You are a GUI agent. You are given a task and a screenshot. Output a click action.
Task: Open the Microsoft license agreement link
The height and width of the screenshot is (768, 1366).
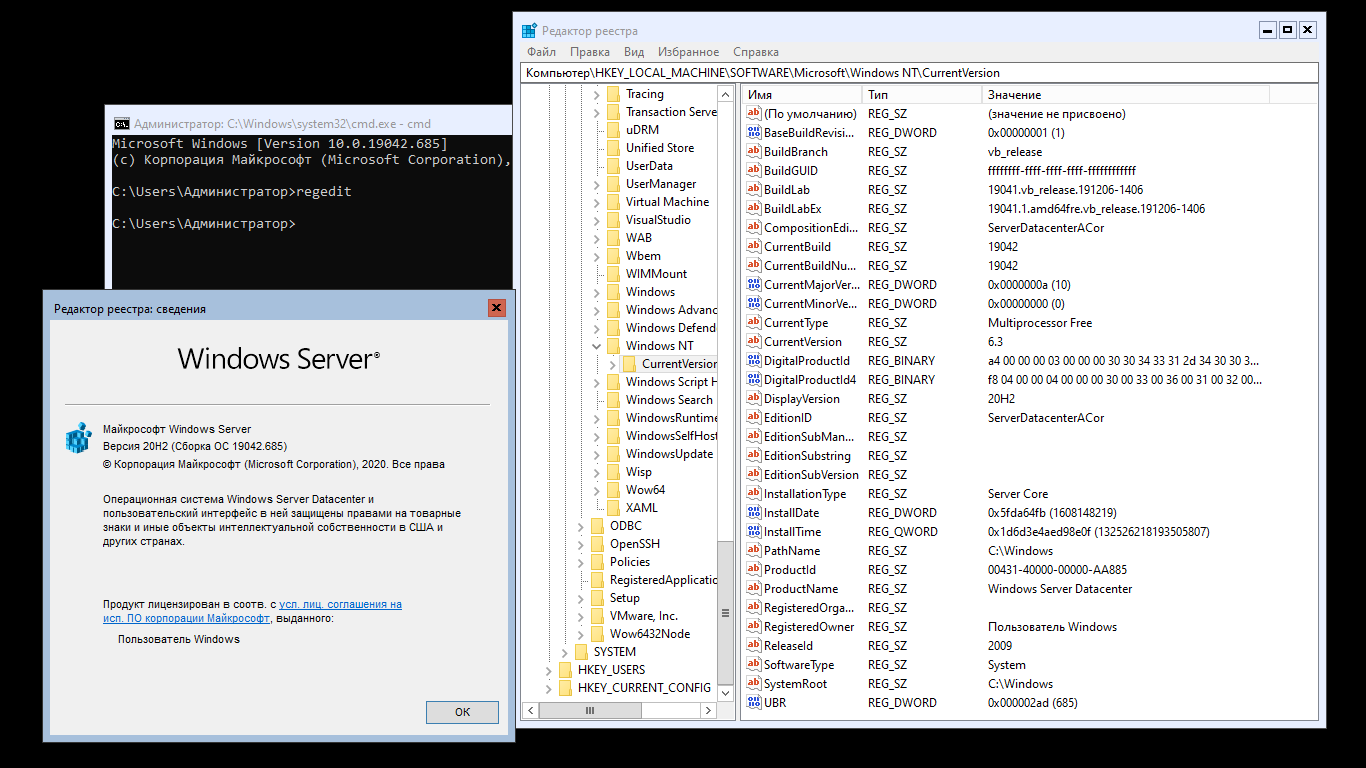pos(253,611)
